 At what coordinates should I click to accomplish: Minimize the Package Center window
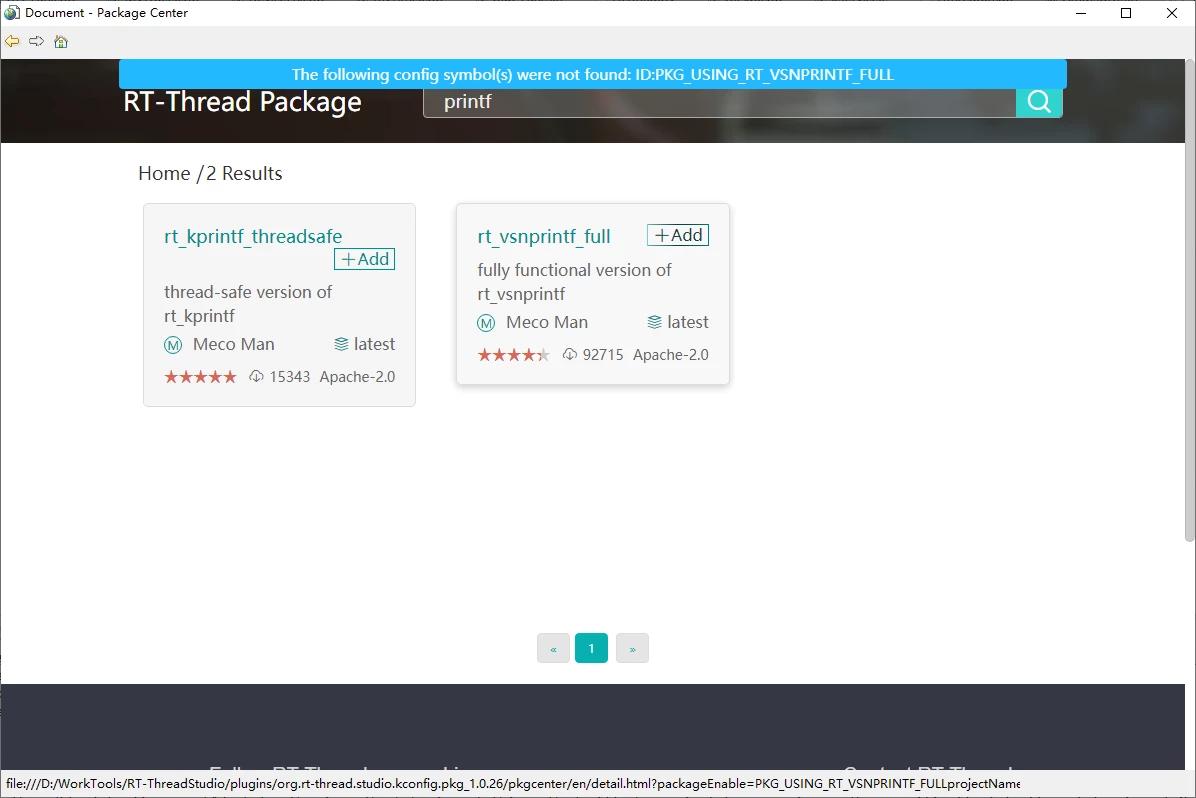(x=1081, y=13)
